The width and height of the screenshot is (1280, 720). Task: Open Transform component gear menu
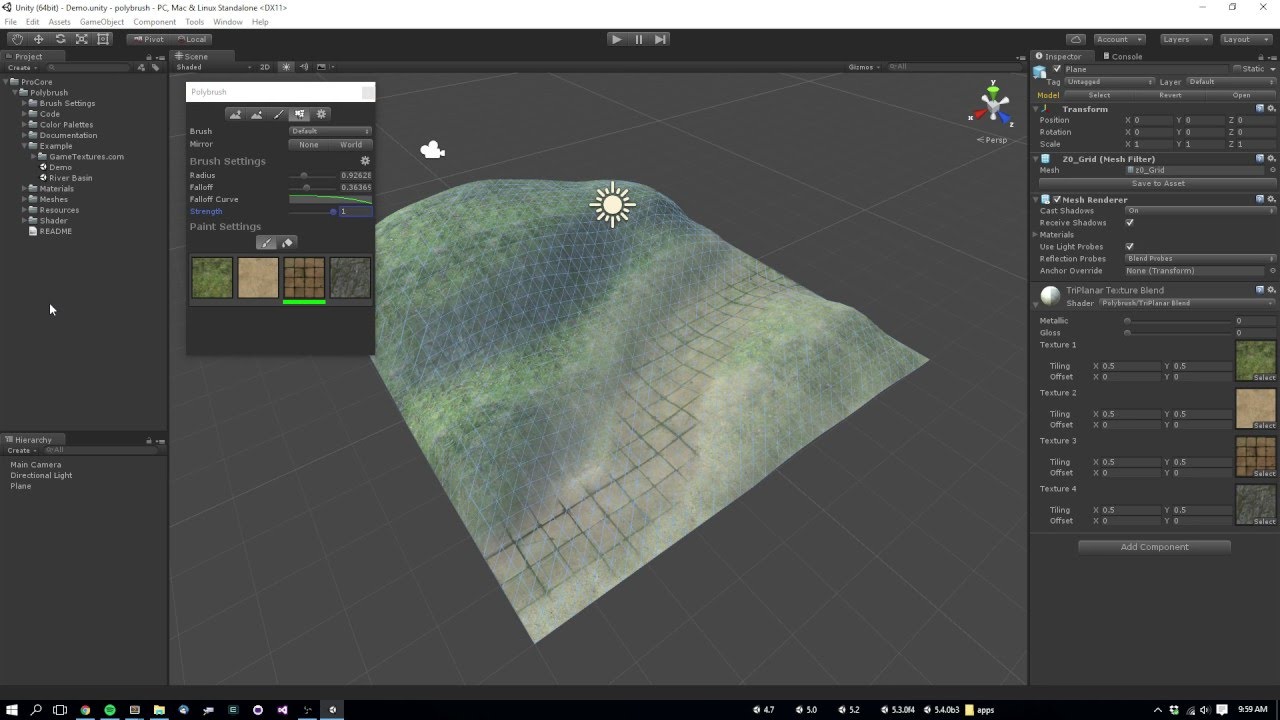point(1271,108)
